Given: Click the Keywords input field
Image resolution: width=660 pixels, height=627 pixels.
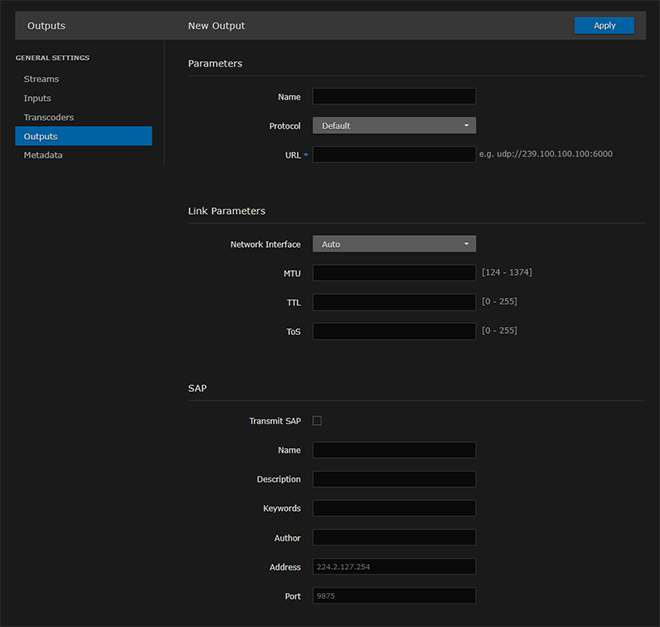Looking at the screenshot, I should click(394, 508).
